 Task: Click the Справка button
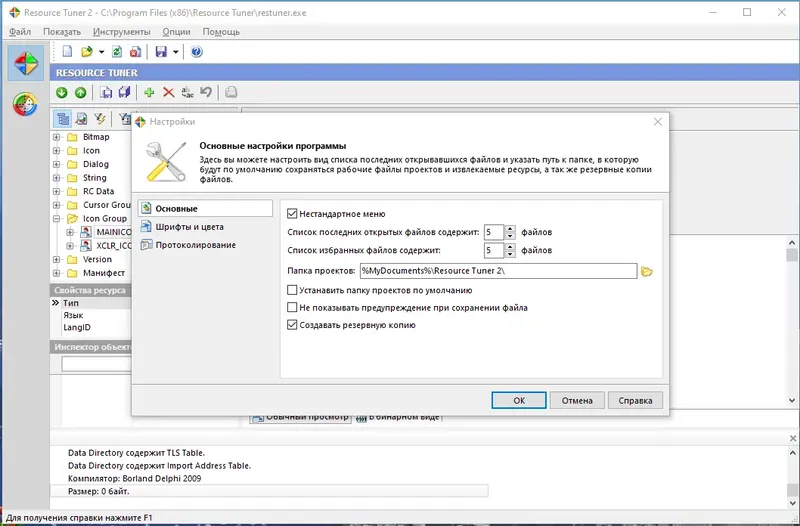(635, 400)
